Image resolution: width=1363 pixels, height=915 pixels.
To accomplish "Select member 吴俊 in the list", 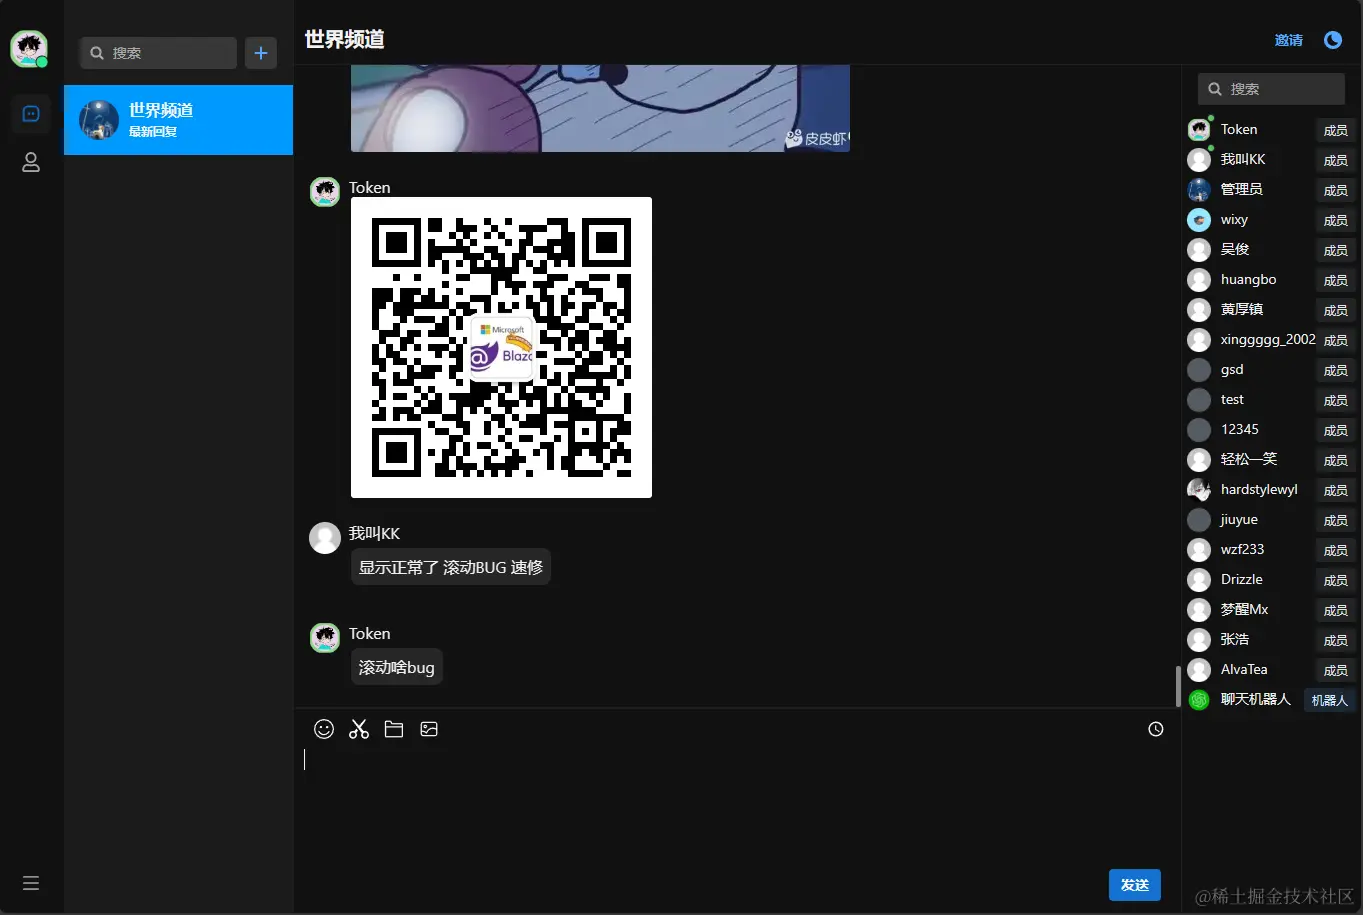I will pyautogui.click(x=1270, y=249).
